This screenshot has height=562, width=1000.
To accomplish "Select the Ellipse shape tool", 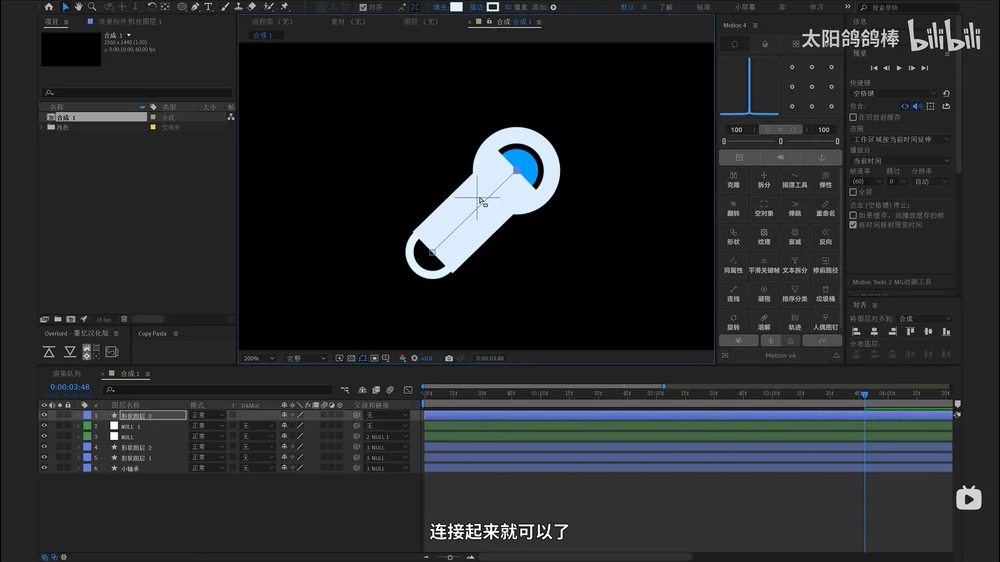I will point(182,7).
